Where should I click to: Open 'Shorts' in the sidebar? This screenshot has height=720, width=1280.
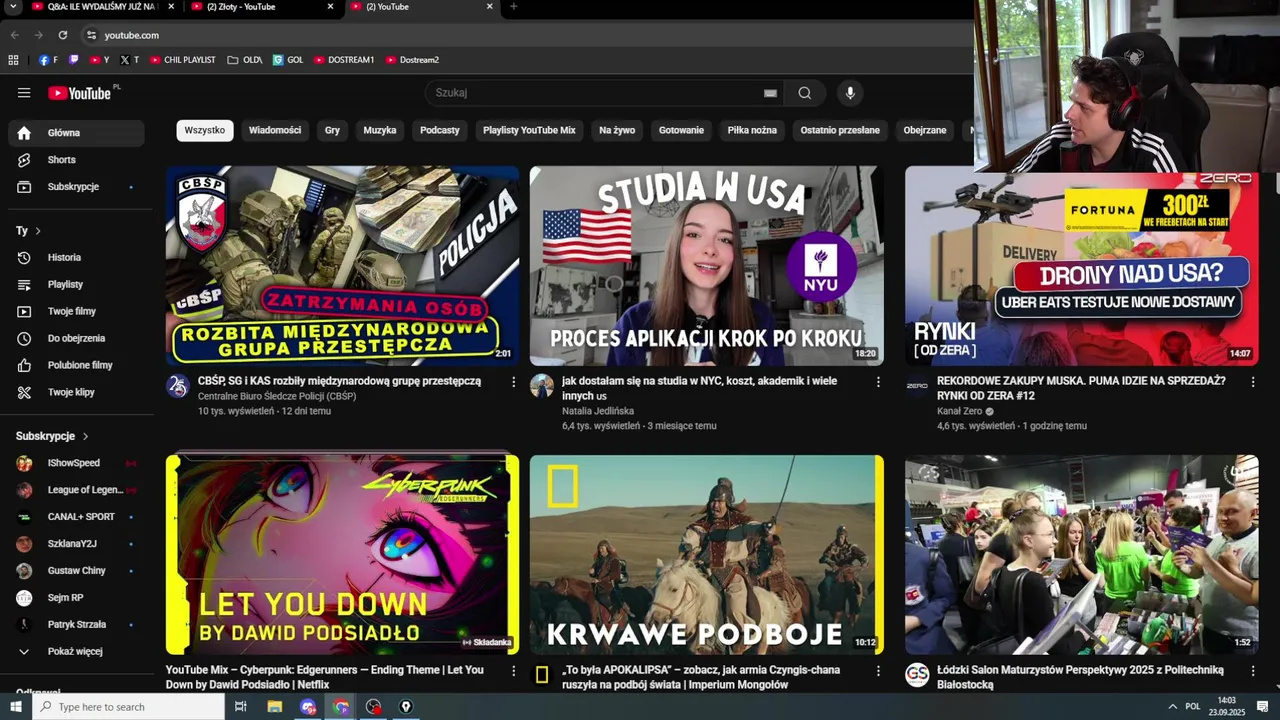click(x=77, y=160)
